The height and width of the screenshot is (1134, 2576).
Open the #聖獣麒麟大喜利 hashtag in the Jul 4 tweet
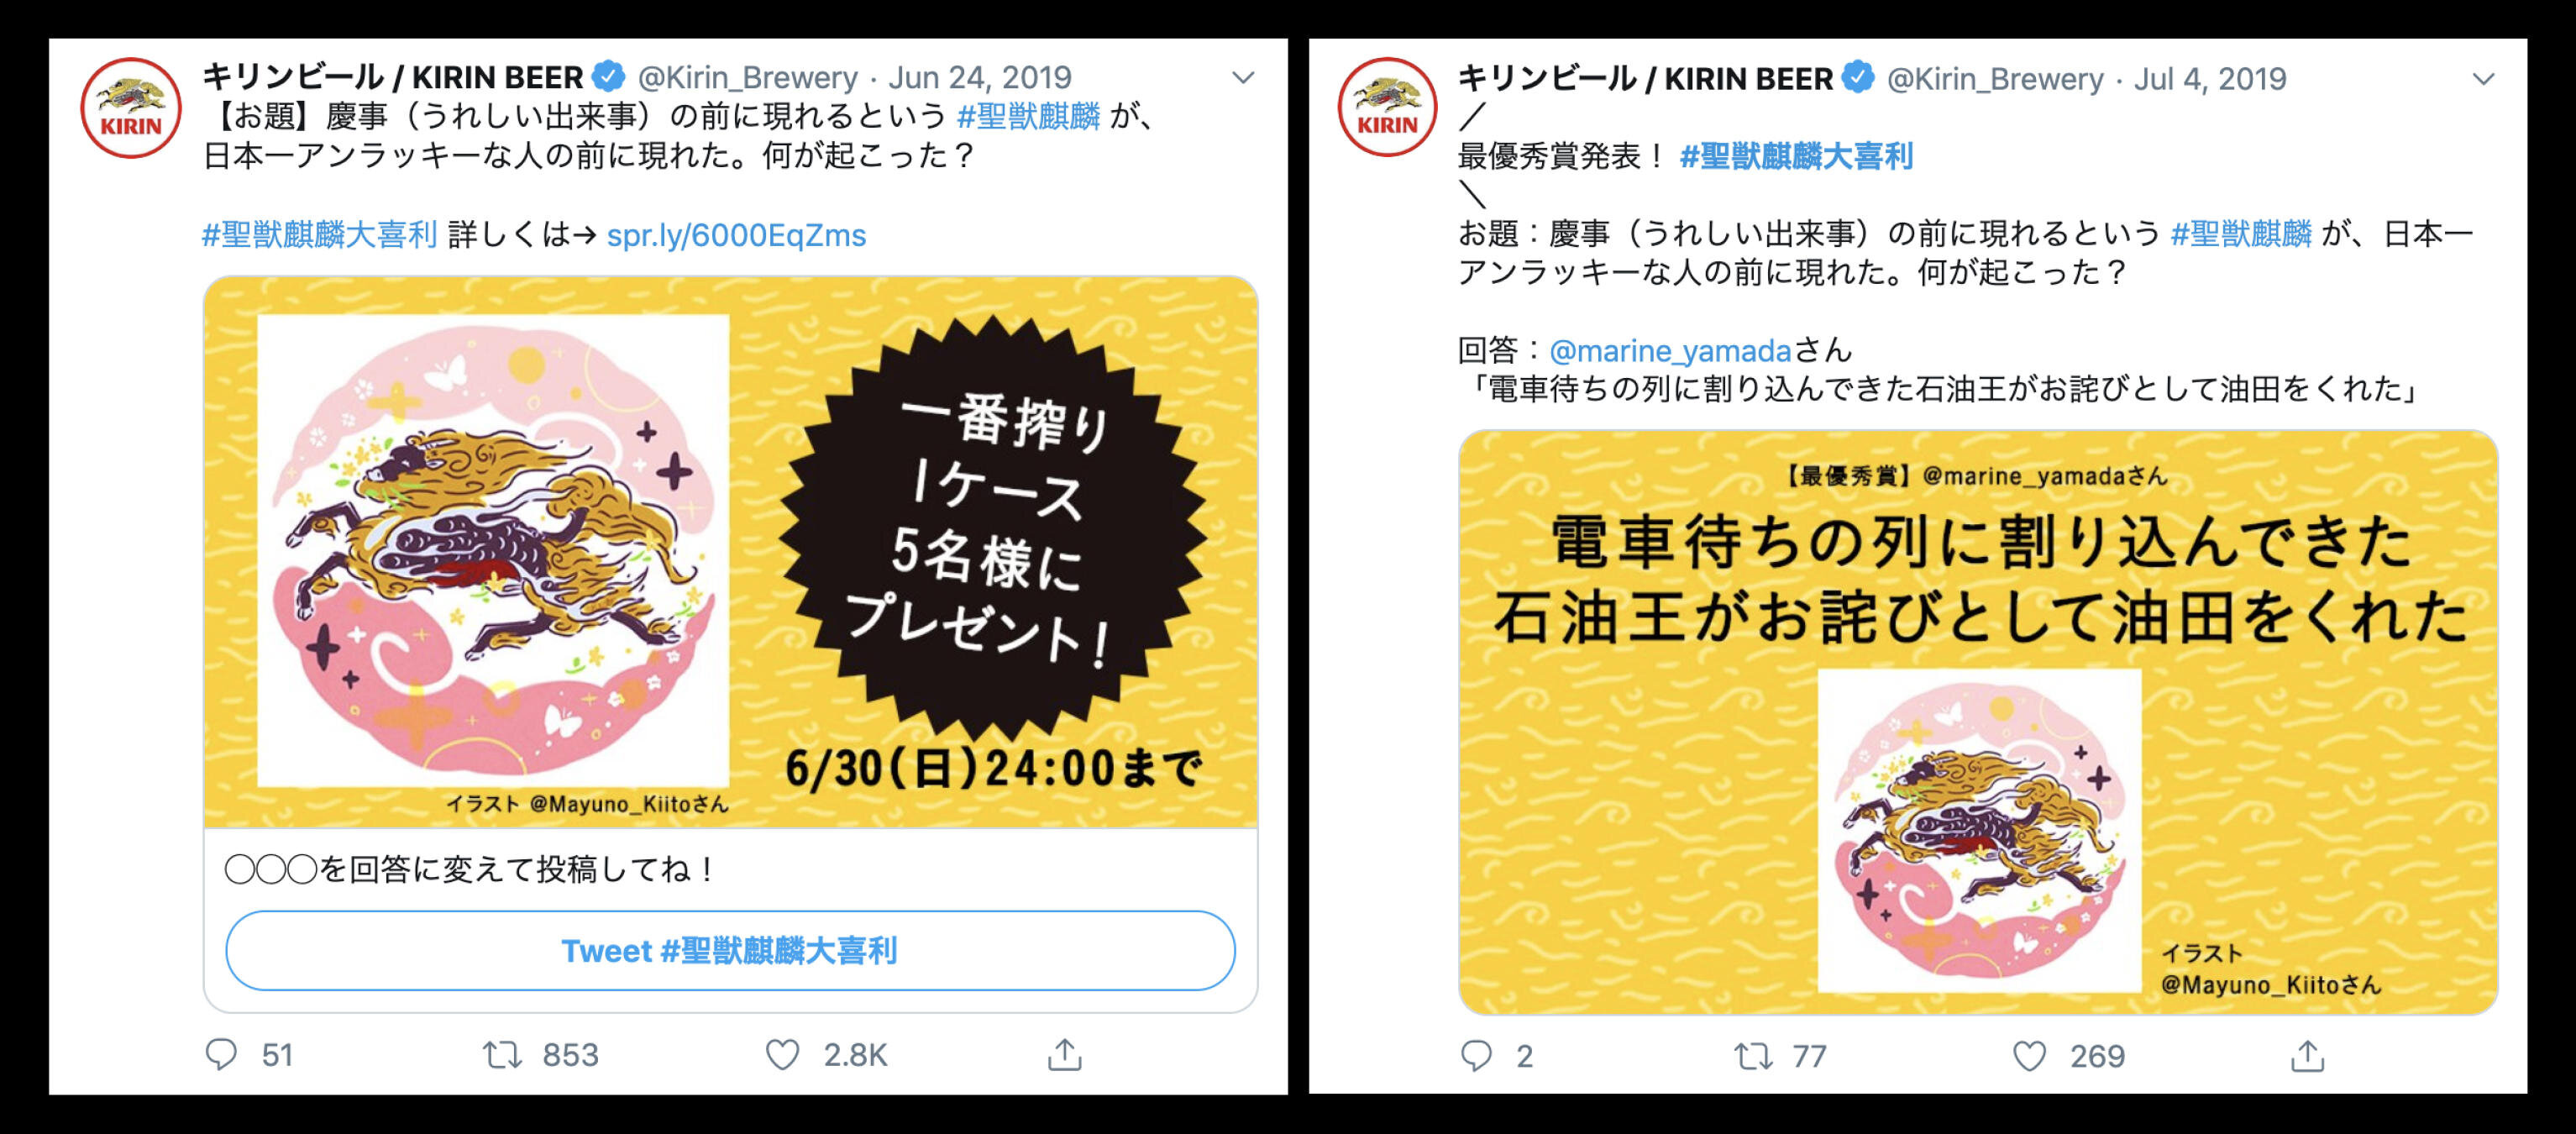pyautogui.click(x=1796, y=156)
